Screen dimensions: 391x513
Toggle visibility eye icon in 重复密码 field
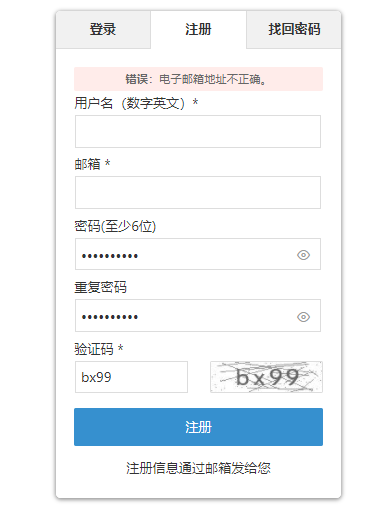tap(303, 317)
